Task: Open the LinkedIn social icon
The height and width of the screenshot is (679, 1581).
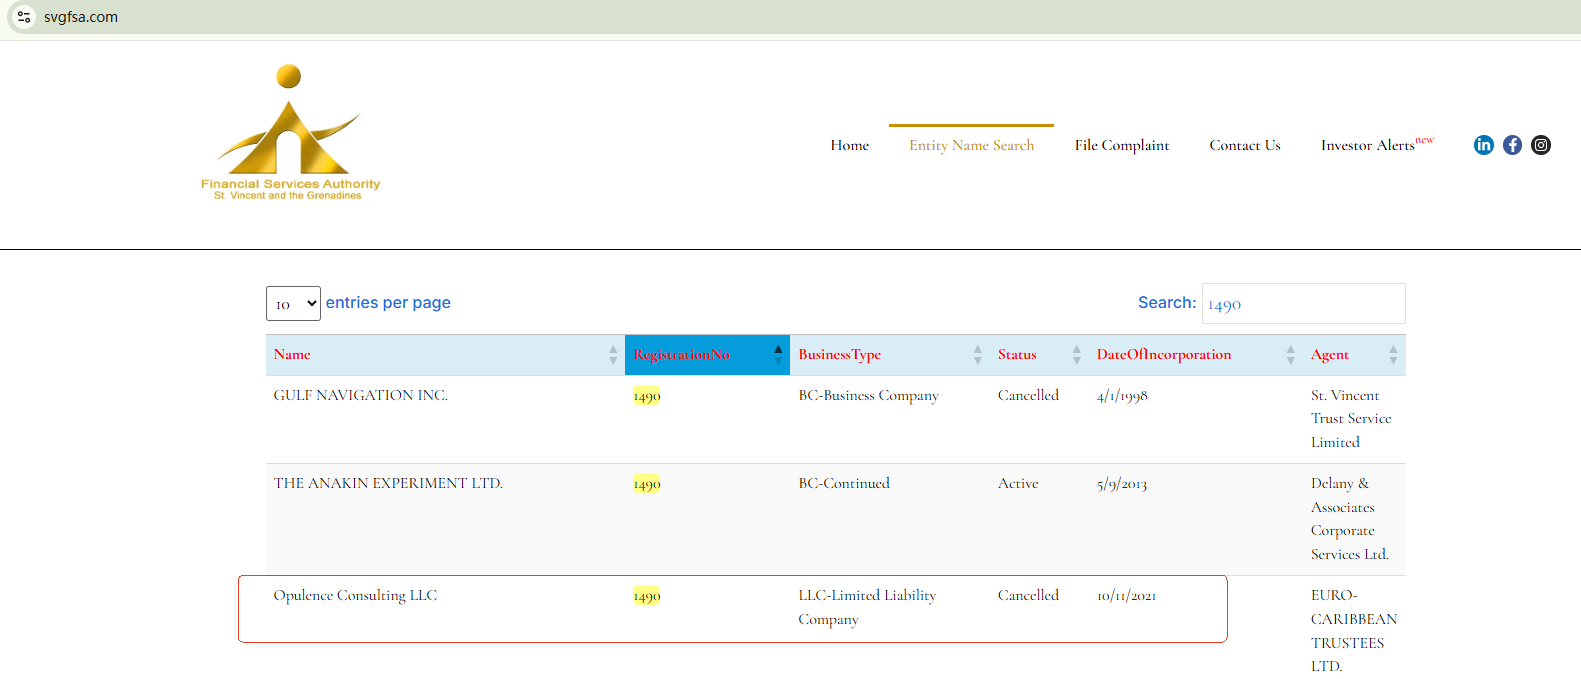Action: coord(1483,145)
